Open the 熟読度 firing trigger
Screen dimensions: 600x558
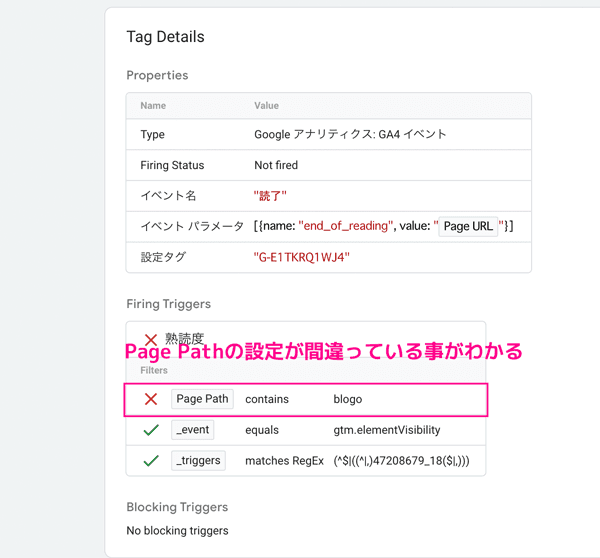point(184,339)
